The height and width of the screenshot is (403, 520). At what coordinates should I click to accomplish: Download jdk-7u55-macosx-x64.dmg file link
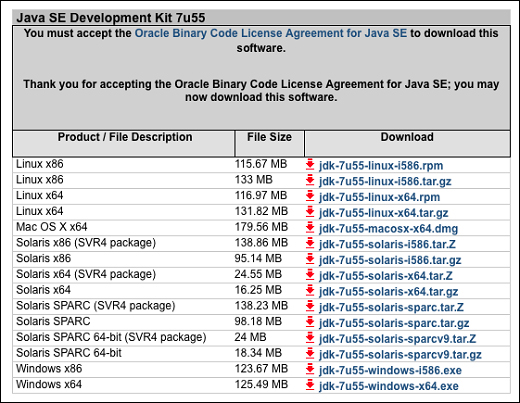pyautogui.click(x=388, y=229)
